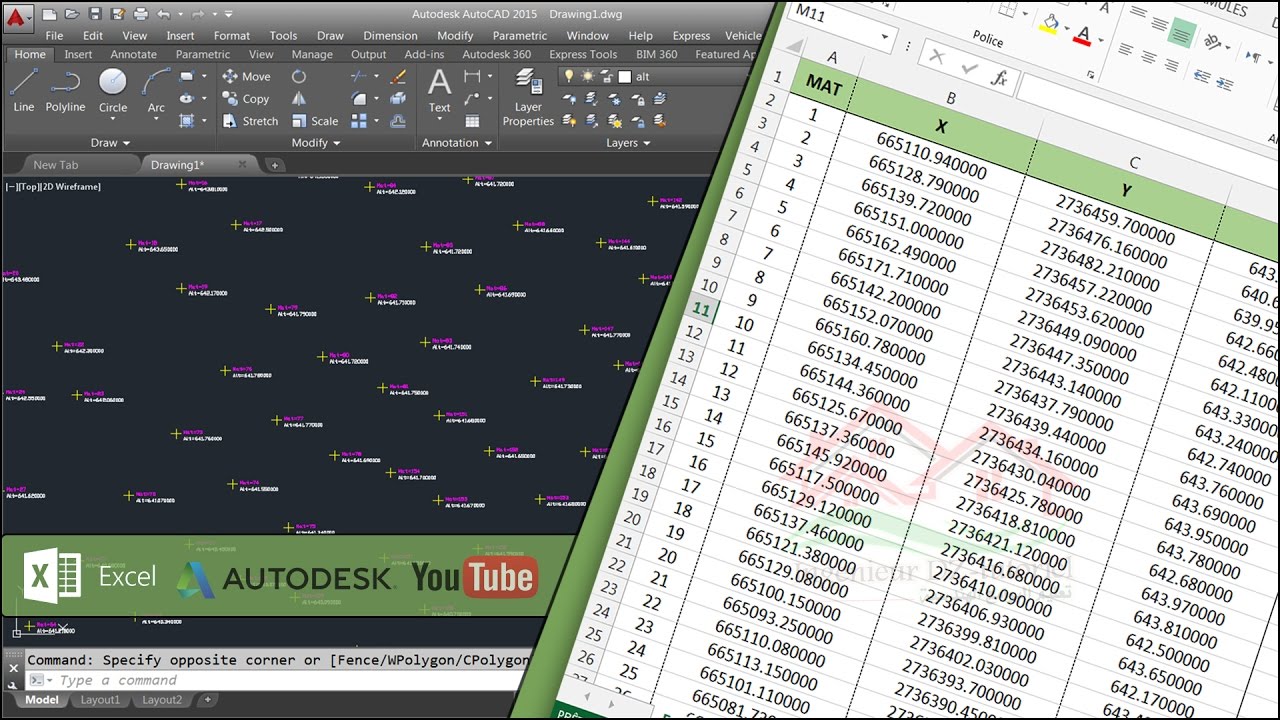This screenshot has width=1280, height=720.
Task: Click Excel confirm entry checkmark icon
Action: click(968, 67)
